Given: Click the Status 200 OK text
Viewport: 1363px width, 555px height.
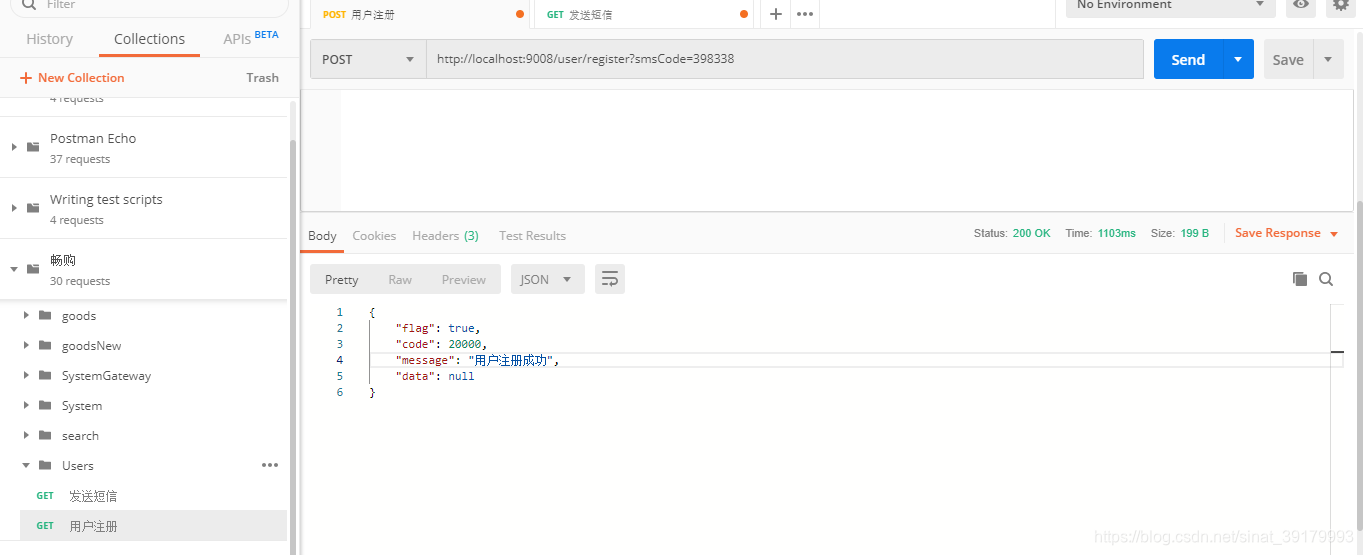Looking at the screenshot, I should [x=1012, y=233].
